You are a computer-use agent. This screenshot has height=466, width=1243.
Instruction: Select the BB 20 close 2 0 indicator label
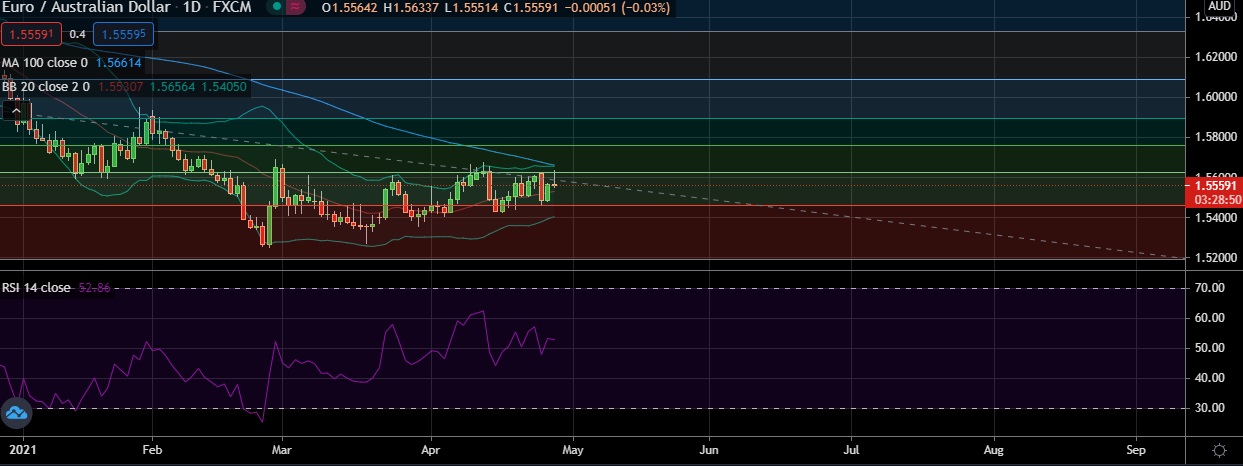[46, 87]
